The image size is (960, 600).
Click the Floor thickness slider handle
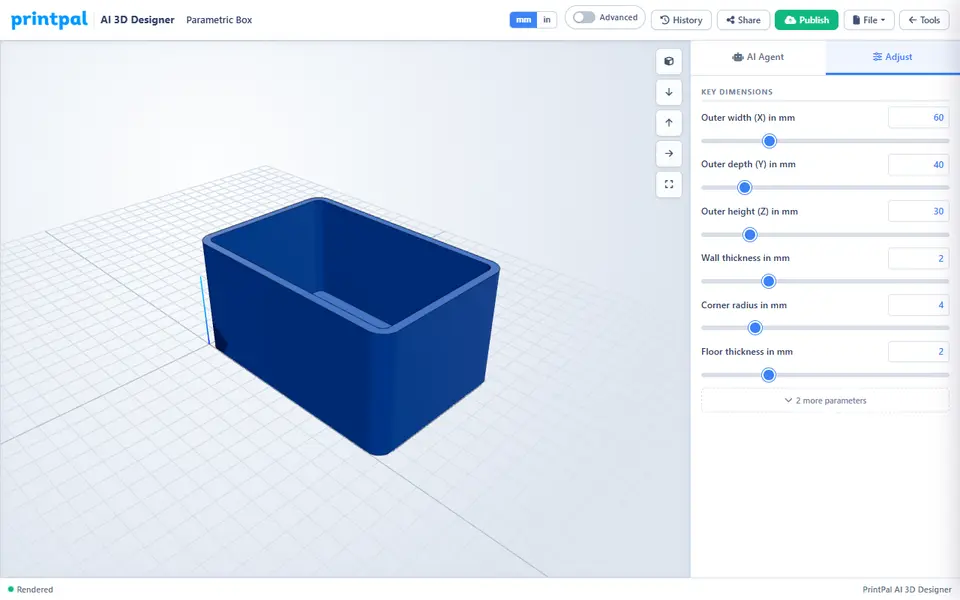(768, 375)
